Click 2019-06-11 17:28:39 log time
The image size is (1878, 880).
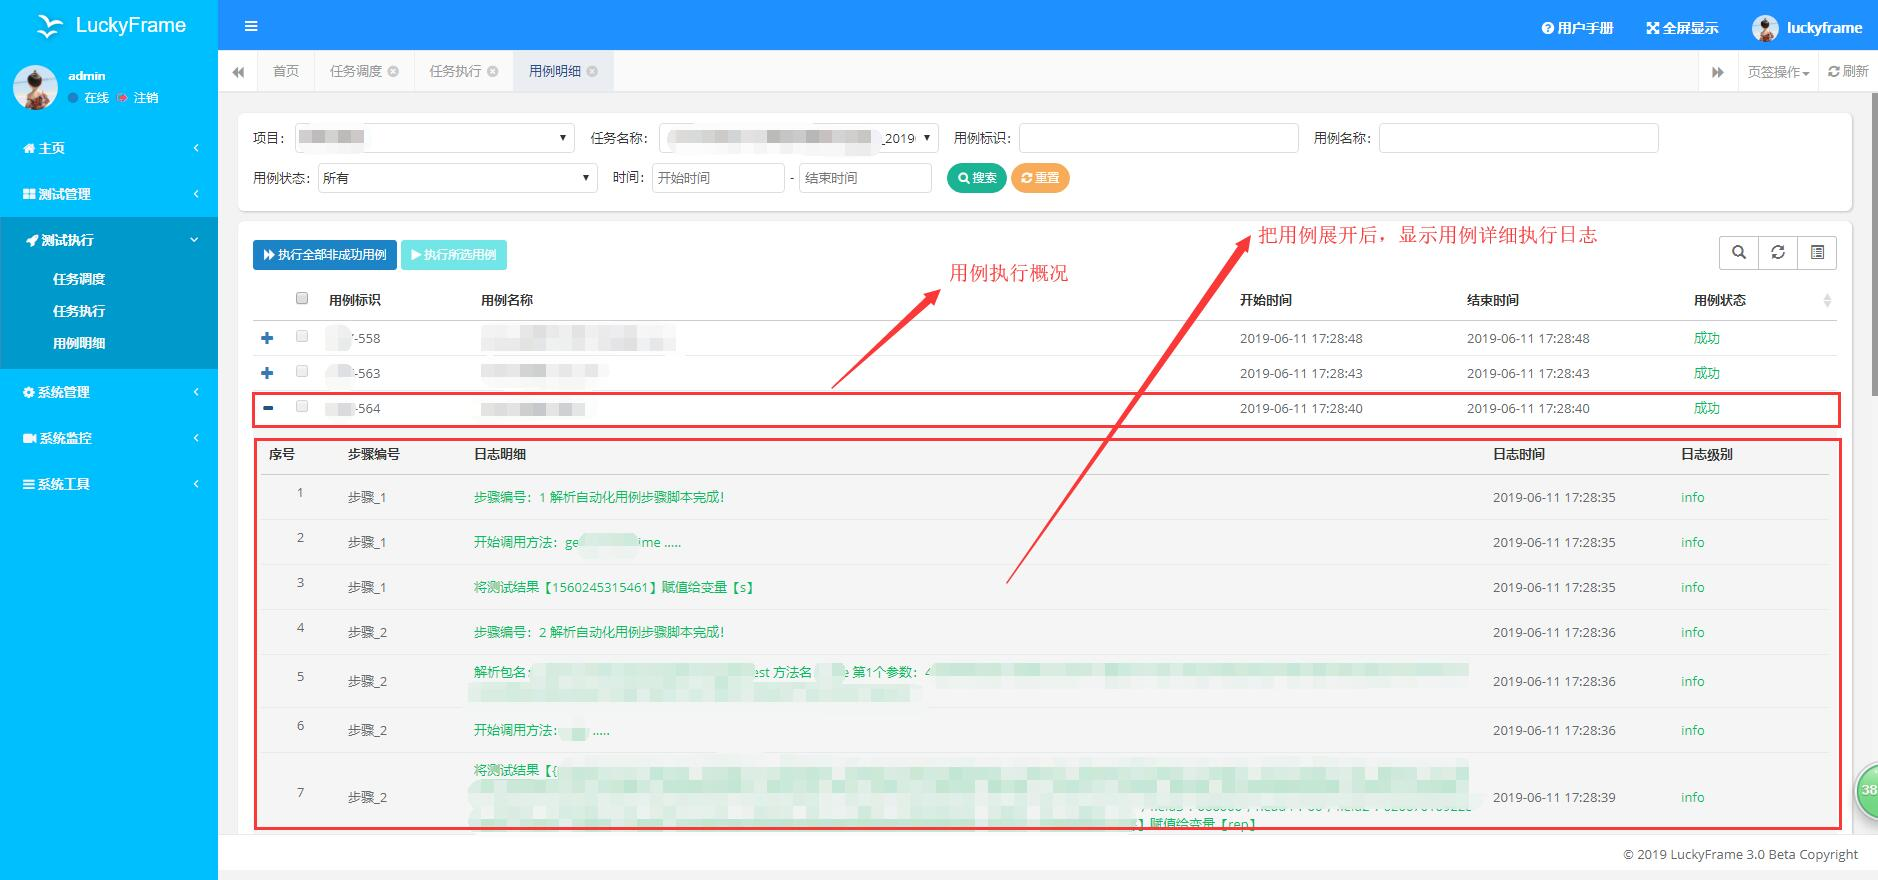click(x=1554, y=797)
